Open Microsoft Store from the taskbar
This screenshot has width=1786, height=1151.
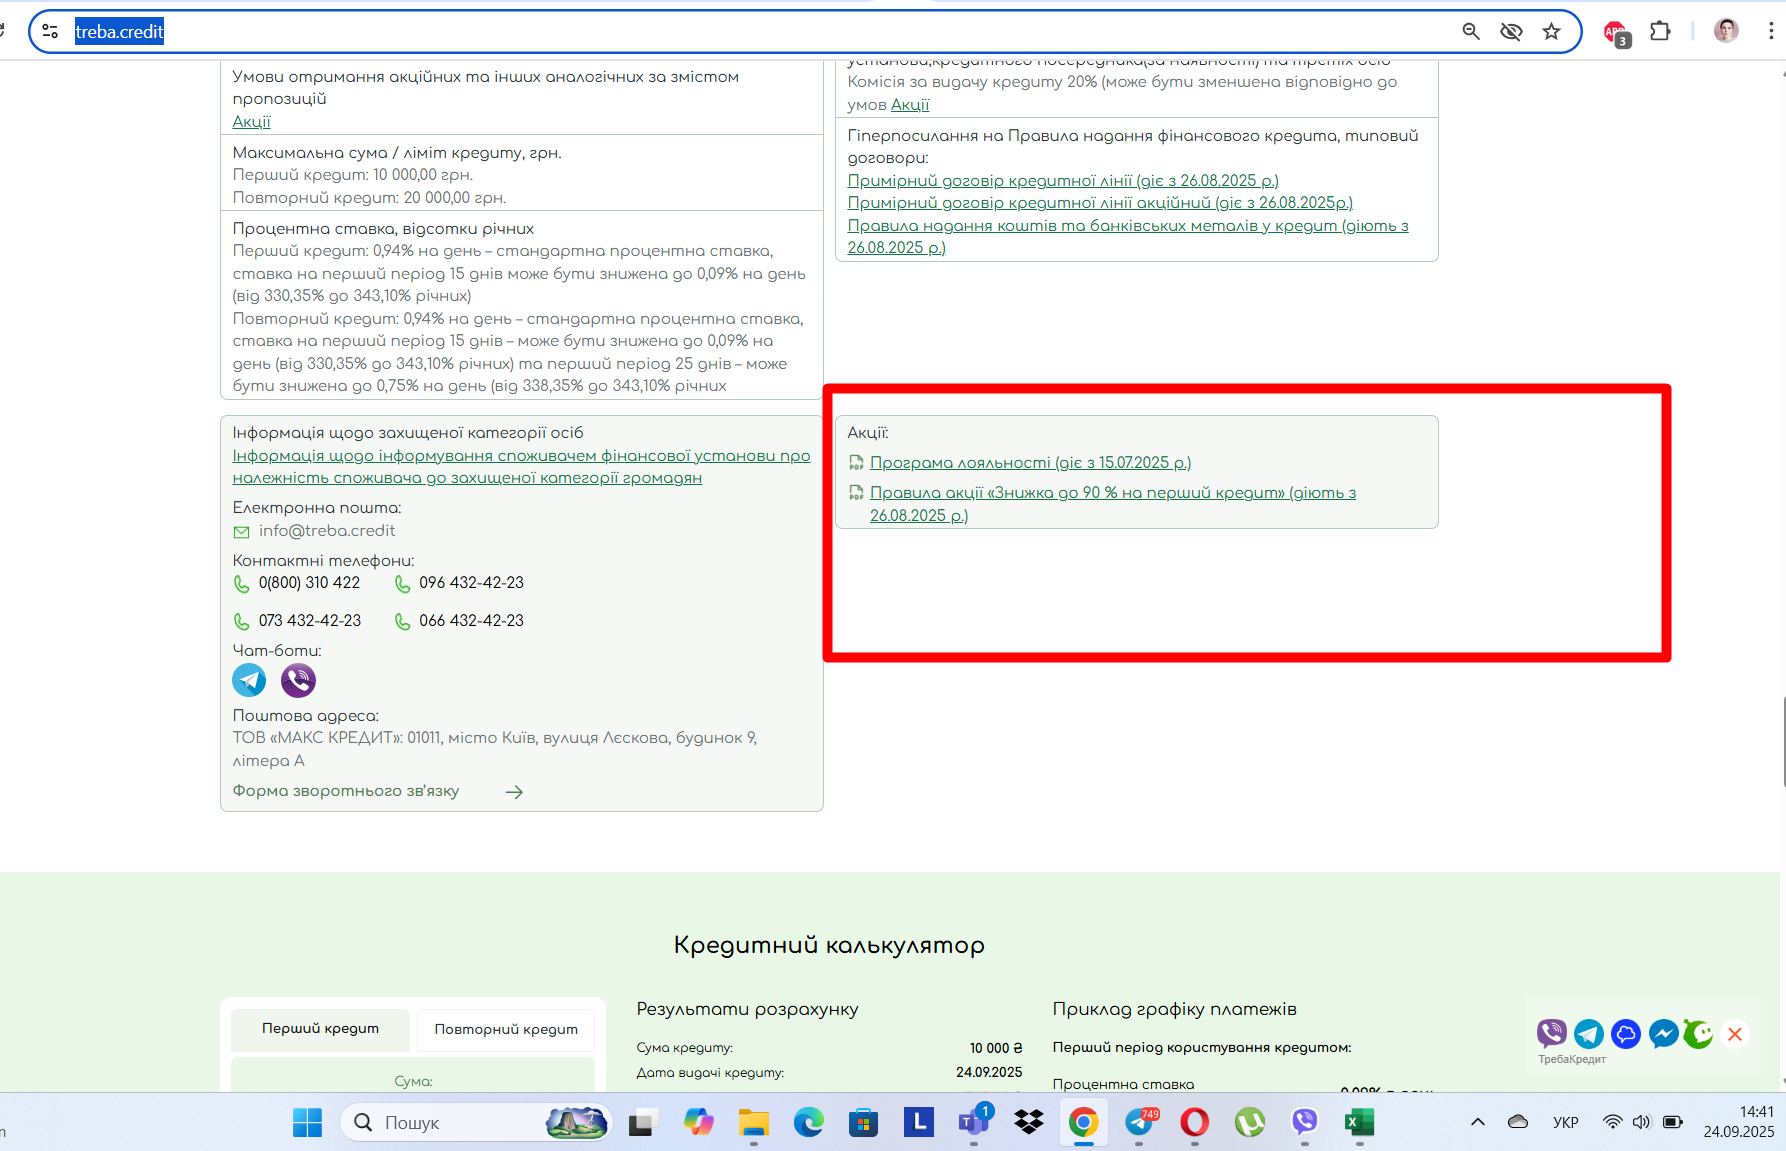pos(863,1123)
